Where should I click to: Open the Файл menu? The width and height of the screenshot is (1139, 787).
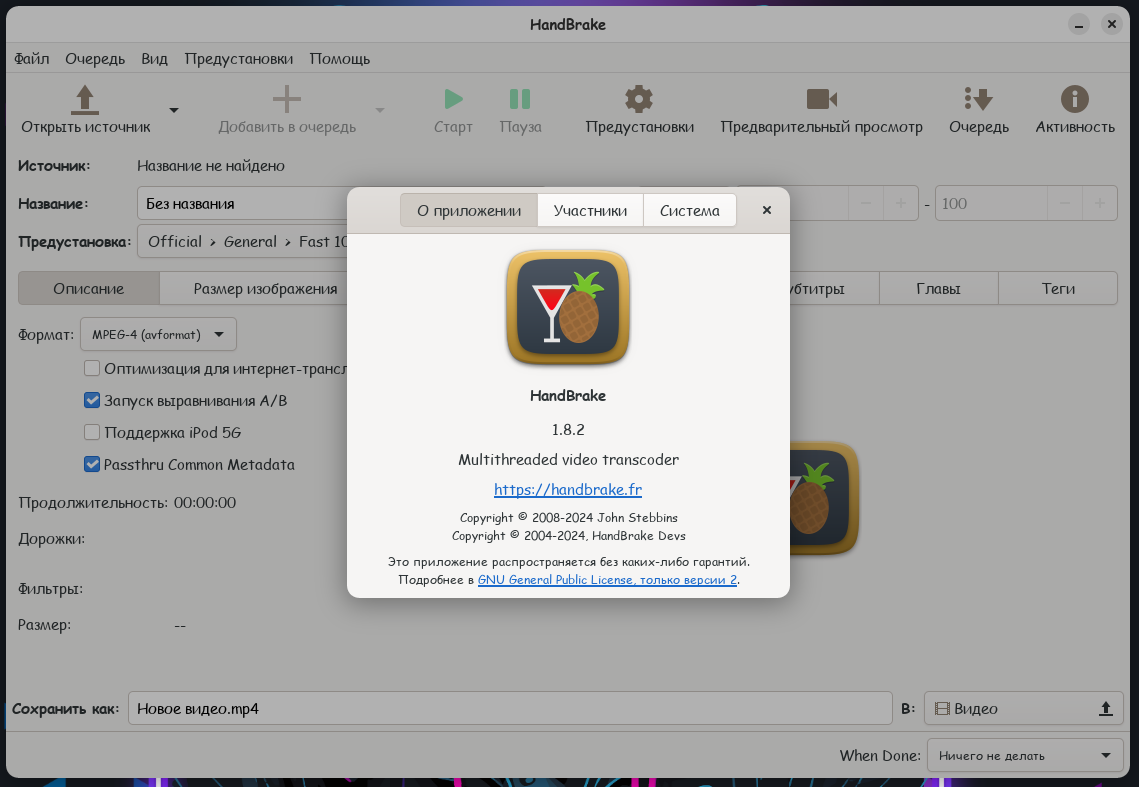[32, 59]
